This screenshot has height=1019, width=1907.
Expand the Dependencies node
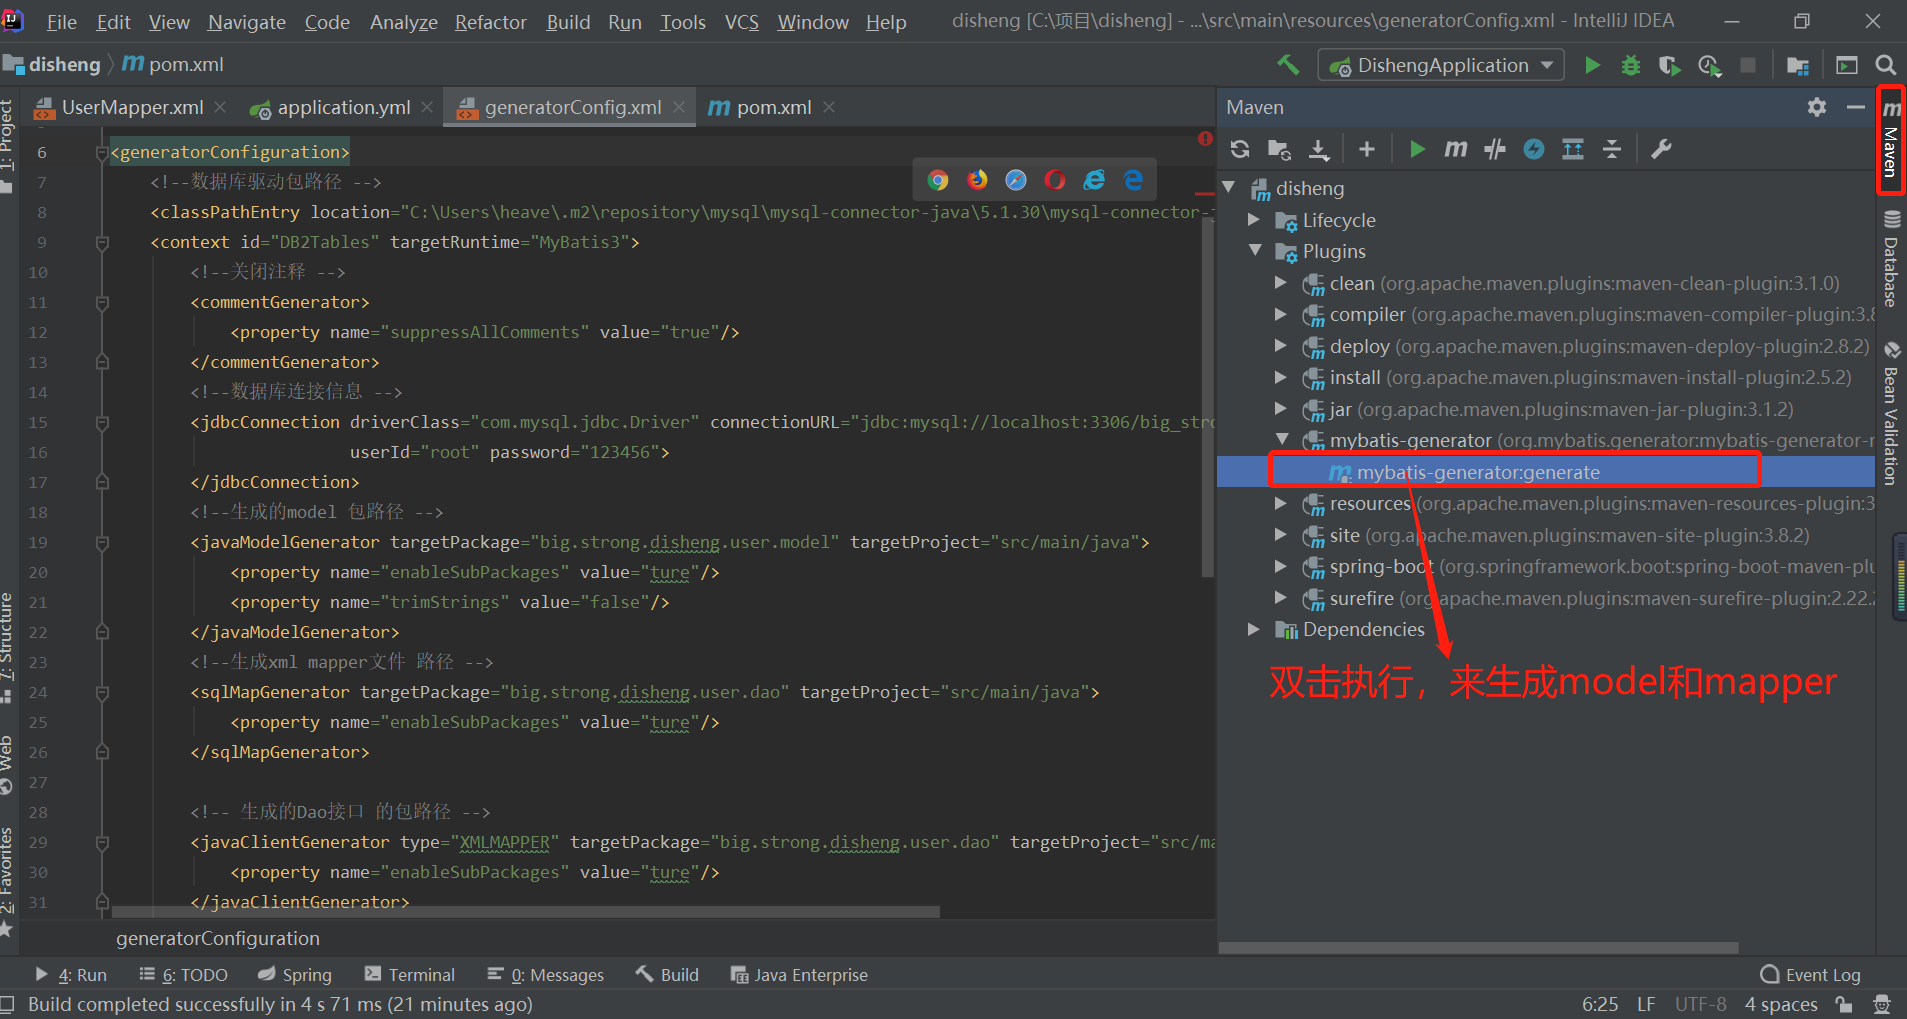coord(1254,629)
